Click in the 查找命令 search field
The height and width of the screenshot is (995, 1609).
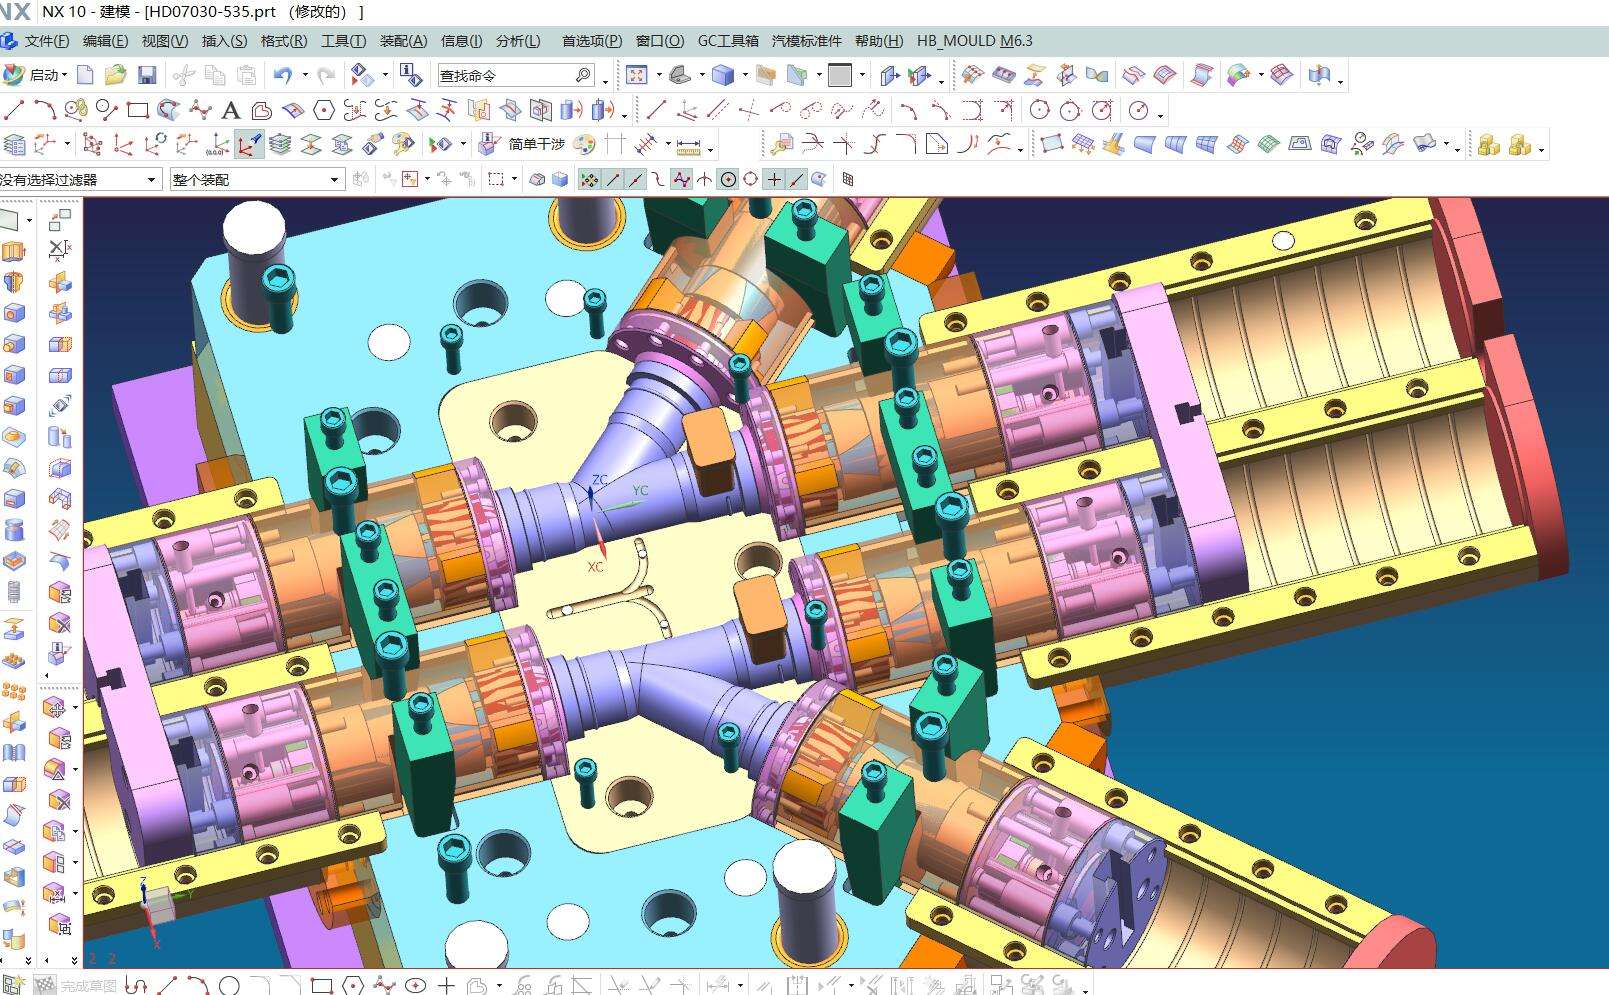505,76
